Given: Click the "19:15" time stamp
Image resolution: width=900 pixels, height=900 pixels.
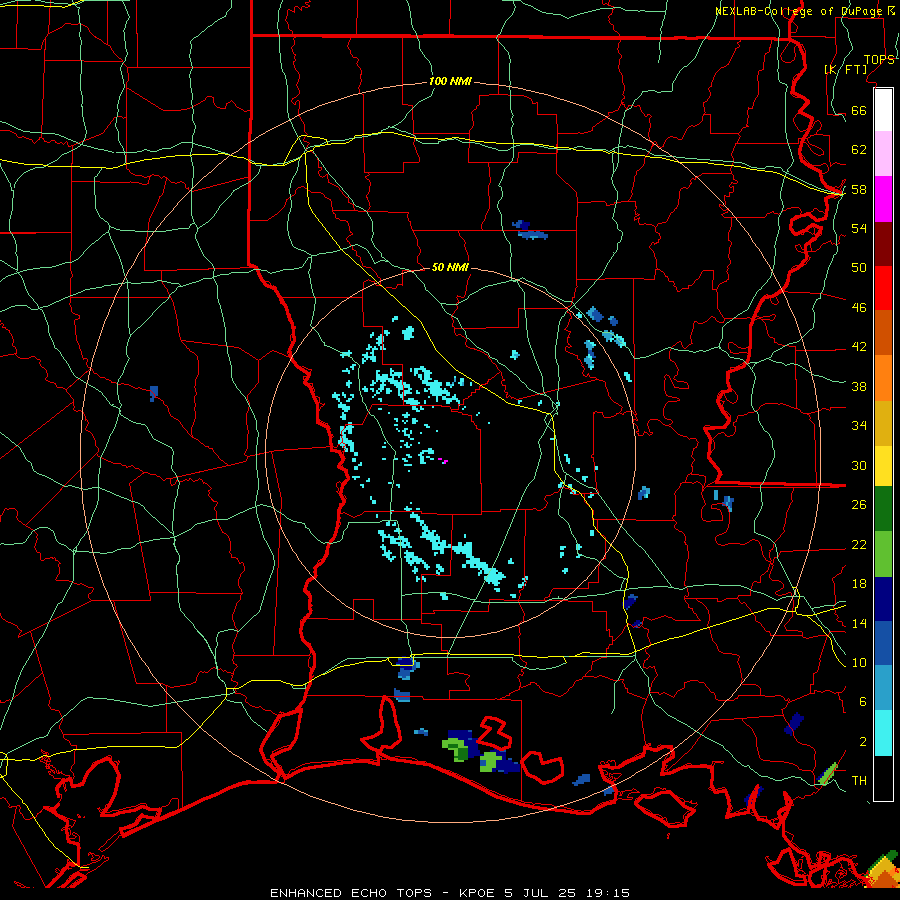Looking at the screenshot, I should [608, 893].
